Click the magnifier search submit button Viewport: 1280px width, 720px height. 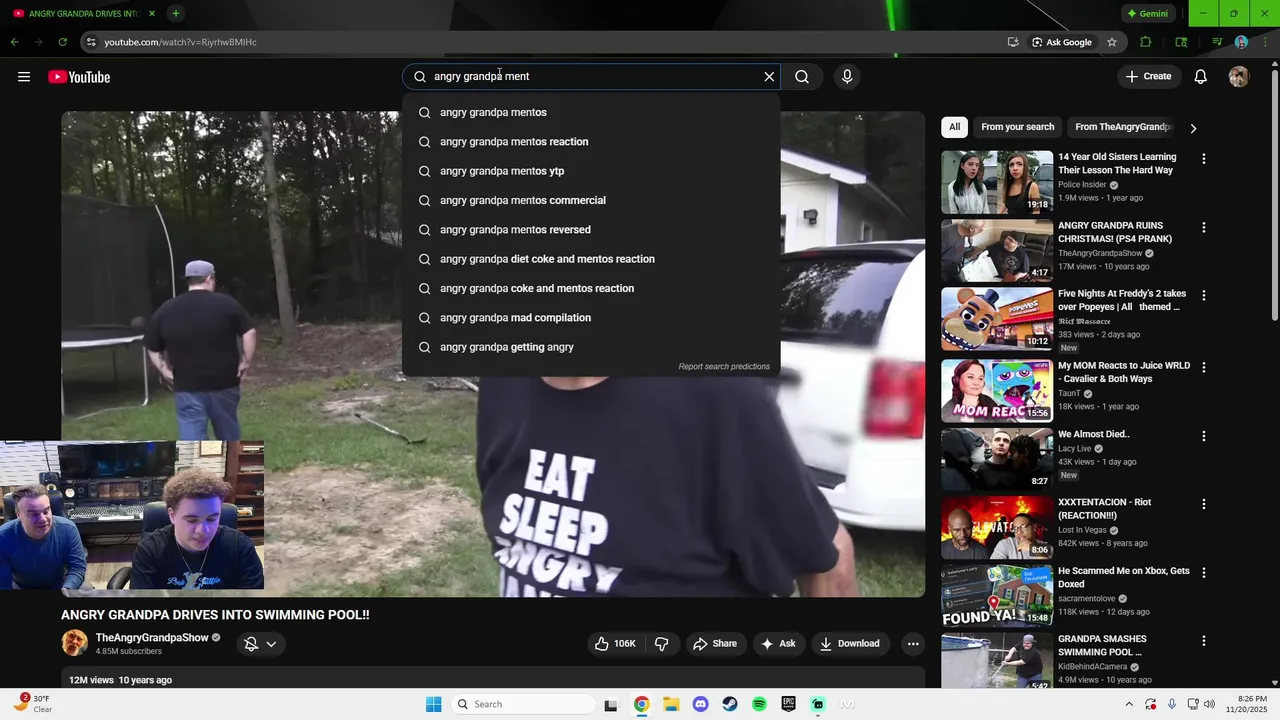[802, 77]
